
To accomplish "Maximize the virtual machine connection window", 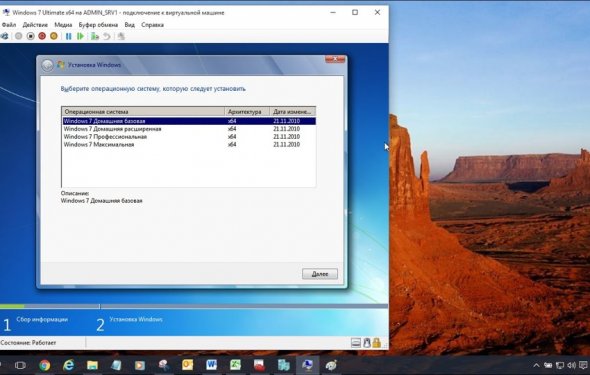I will [x=355, y=12].
